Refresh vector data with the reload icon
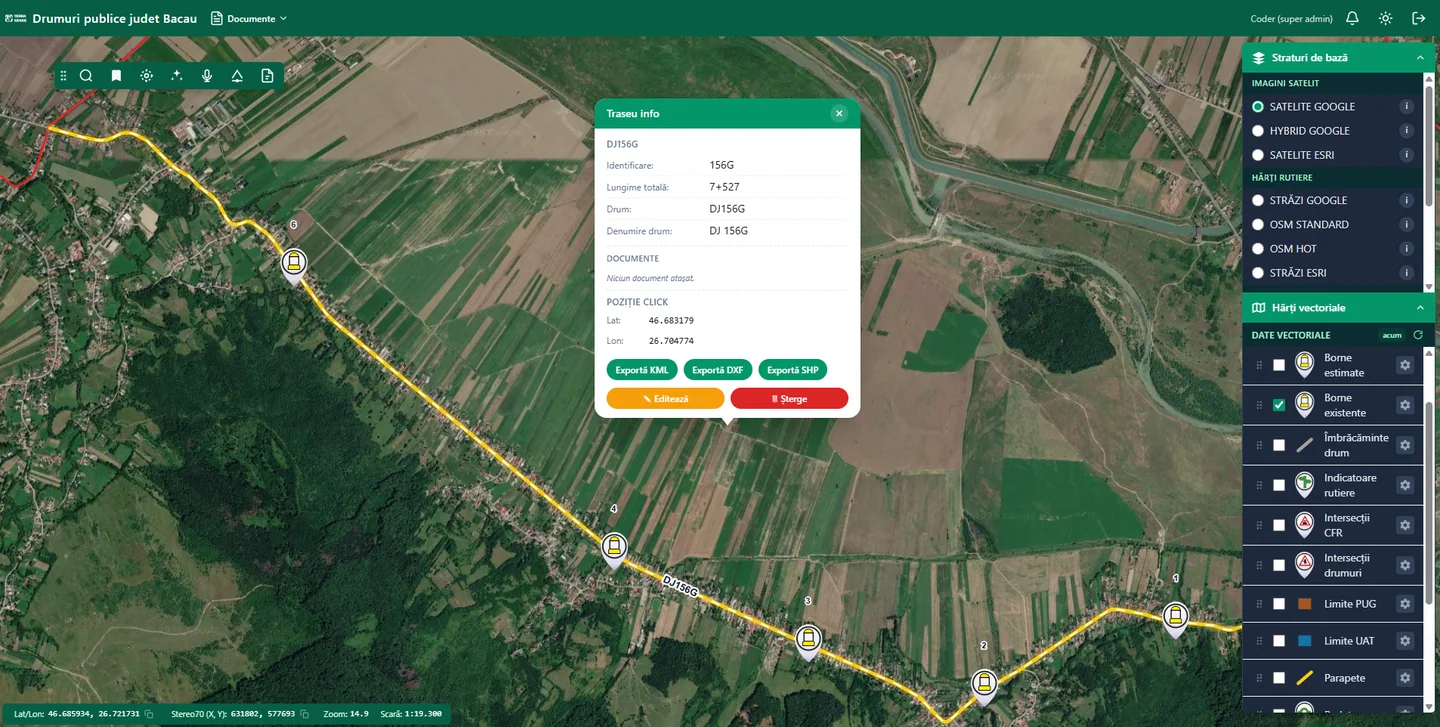 (1418, 335)
